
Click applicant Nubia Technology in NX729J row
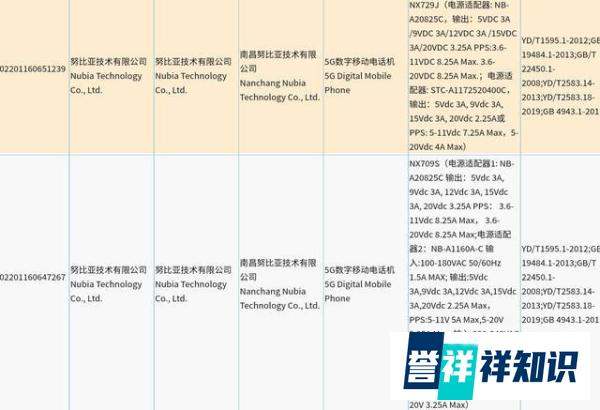click(x=108, y=76)
